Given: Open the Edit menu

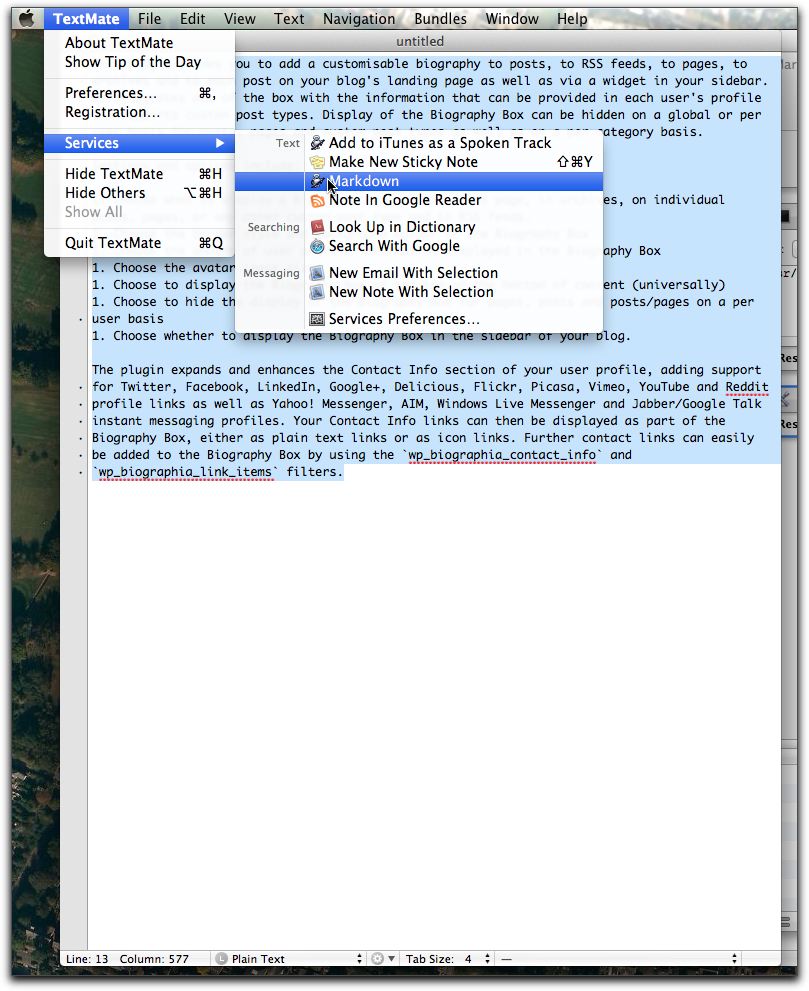Looking at the screenshot, I should pos(192,19).
